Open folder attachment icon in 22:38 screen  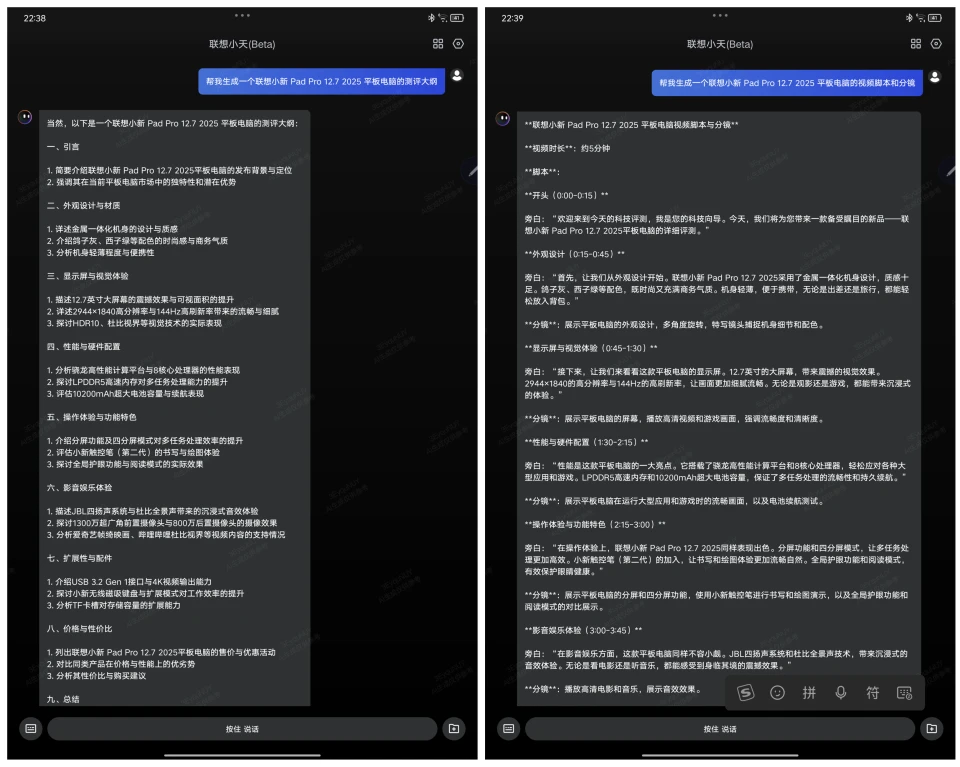454,728
